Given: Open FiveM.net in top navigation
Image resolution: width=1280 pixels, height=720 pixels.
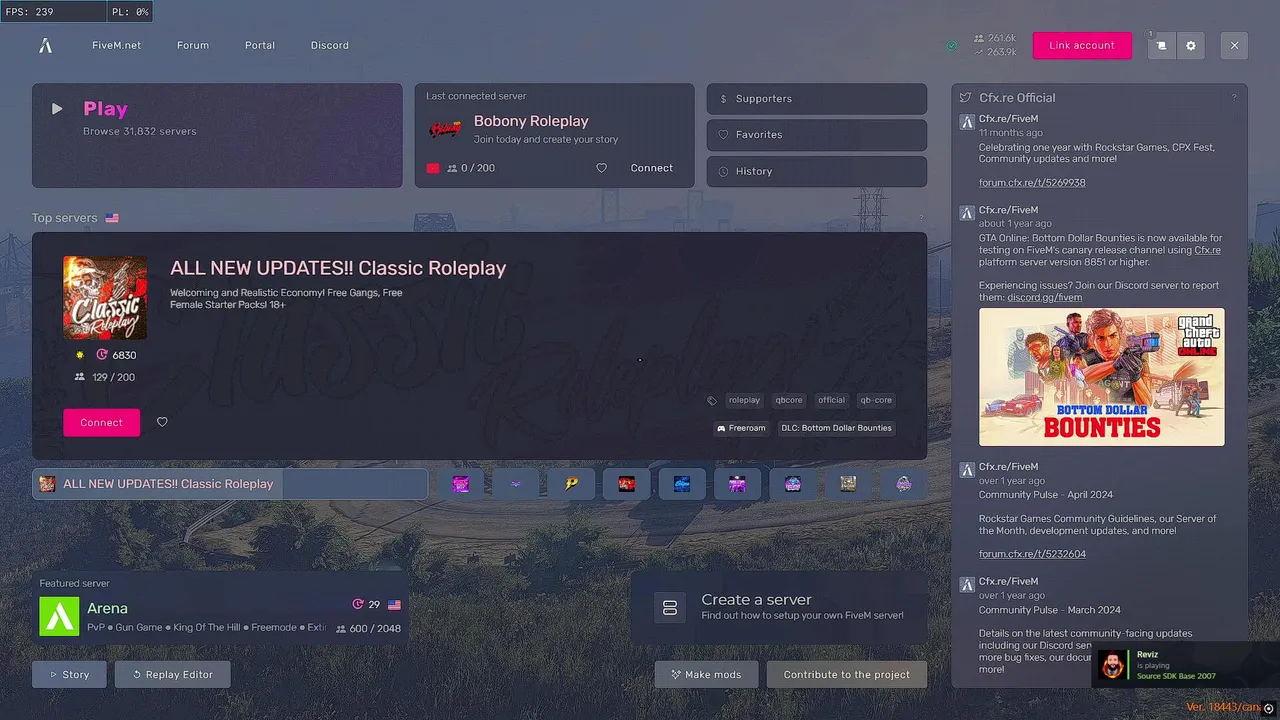Looking at the screenshot, I should click(116, 45).
